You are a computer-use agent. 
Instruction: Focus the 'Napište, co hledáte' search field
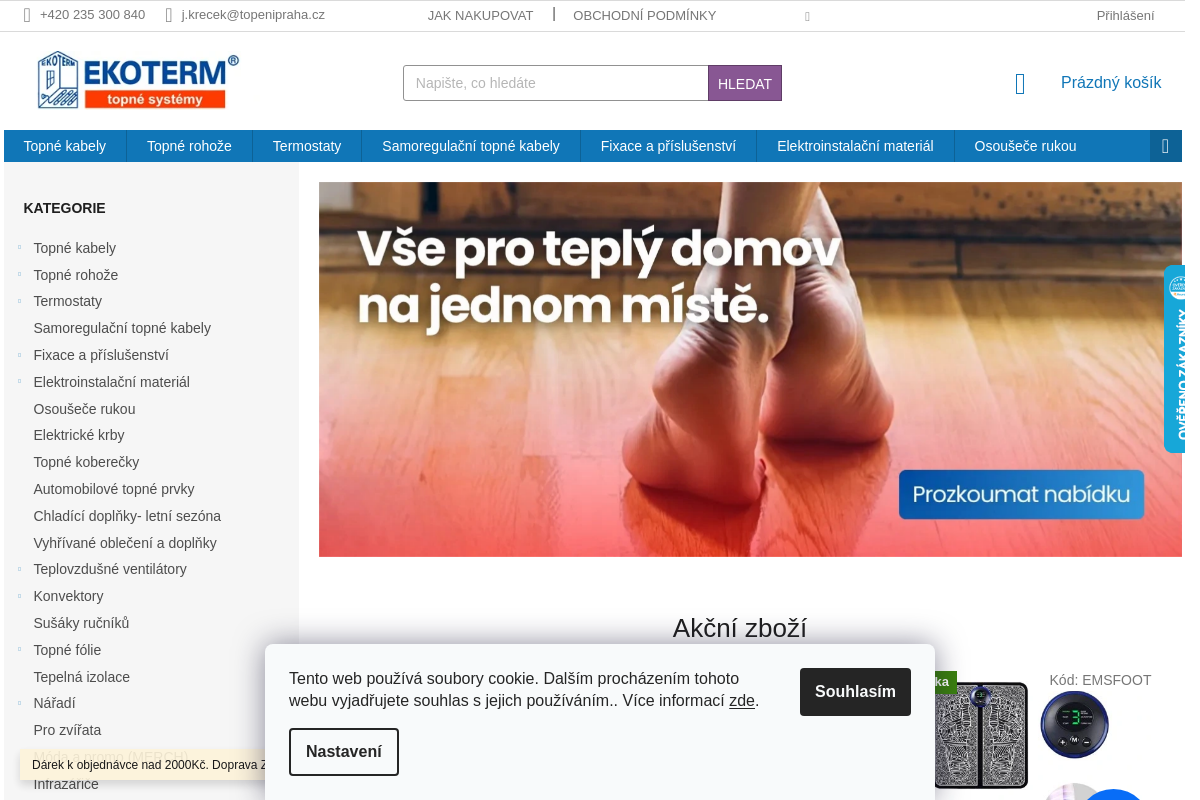point(556,83)
